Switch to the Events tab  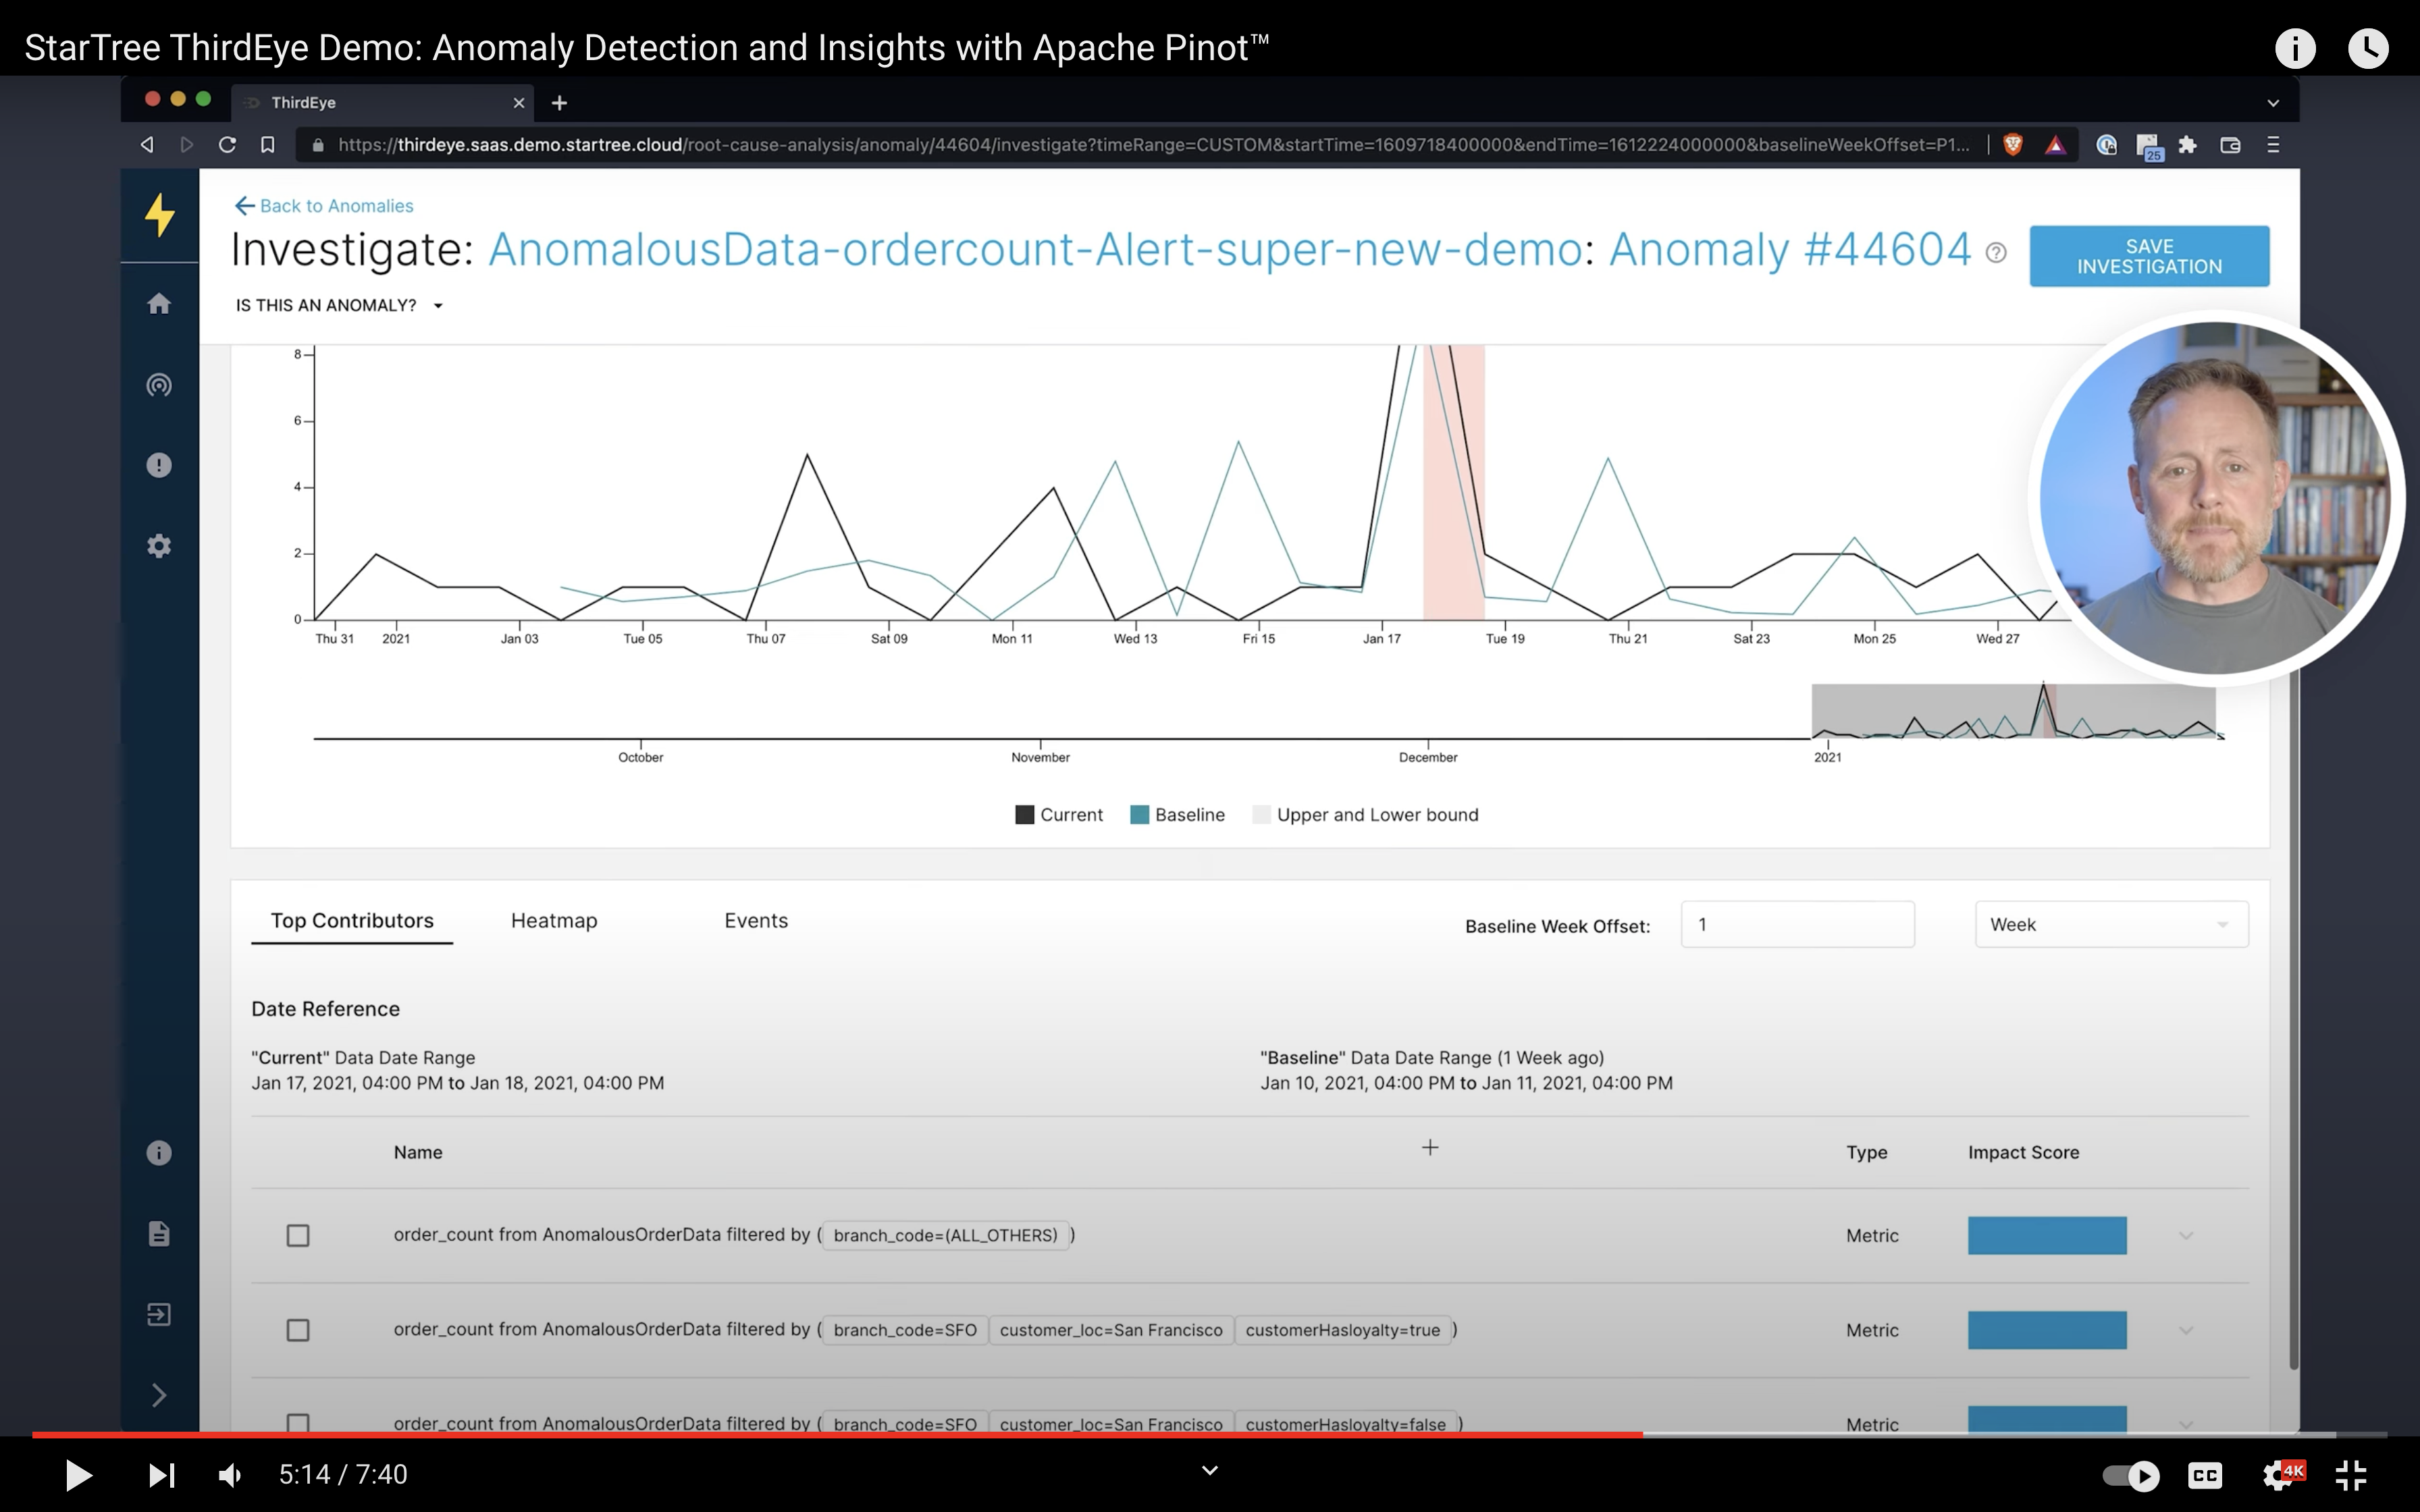pyautogui.click(x=756, y=921)
